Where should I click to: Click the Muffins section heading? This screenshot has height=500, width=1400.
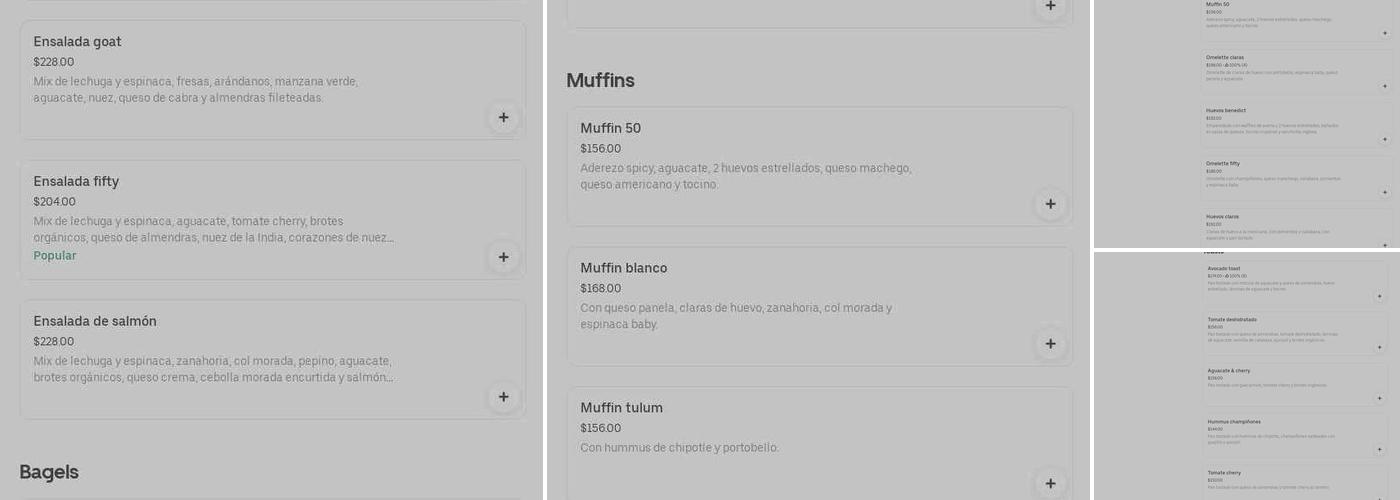[600, 81]
